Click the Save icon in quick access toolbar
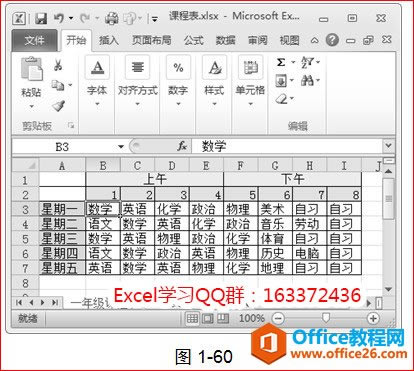This screenshot has height=371, width=414. [x=41, y=18]
